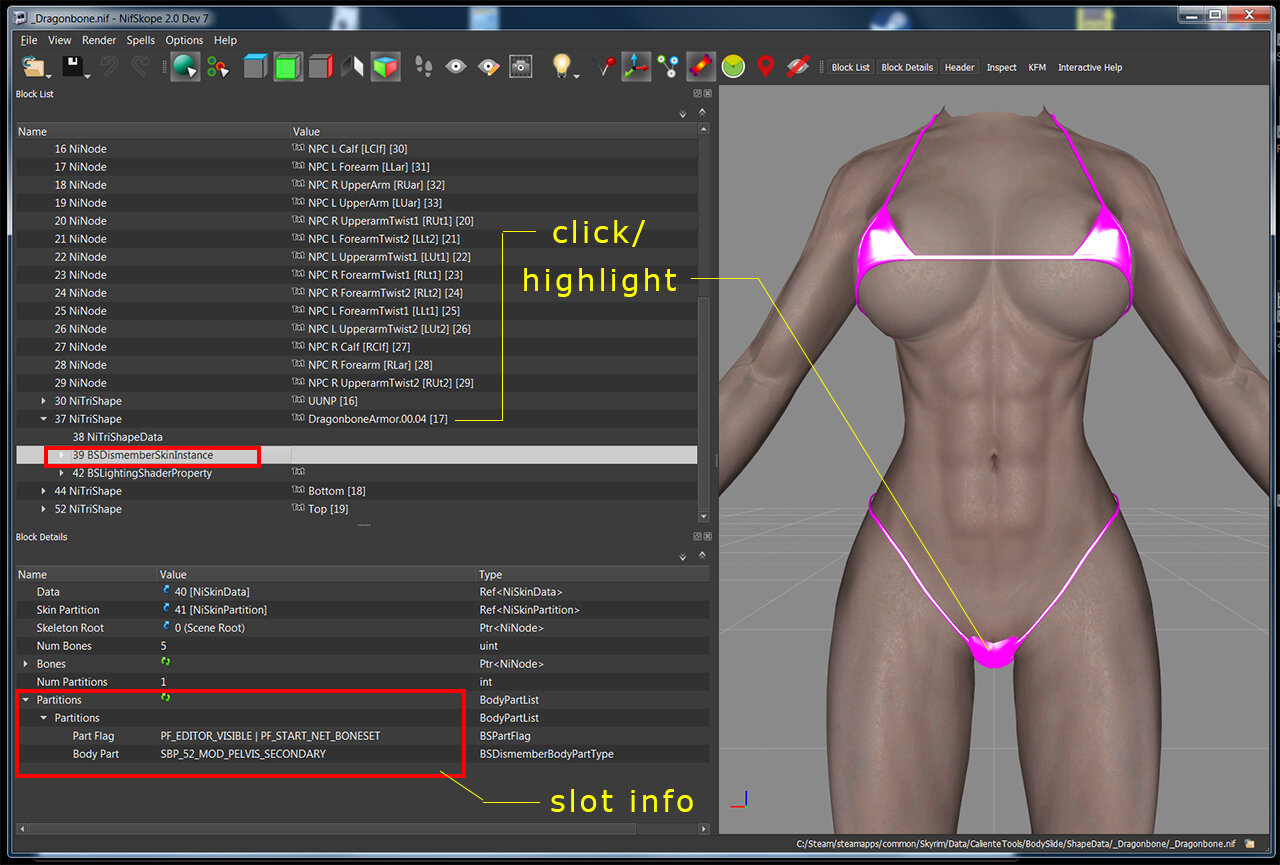Open the Render menu

click(x=99, y=40)
